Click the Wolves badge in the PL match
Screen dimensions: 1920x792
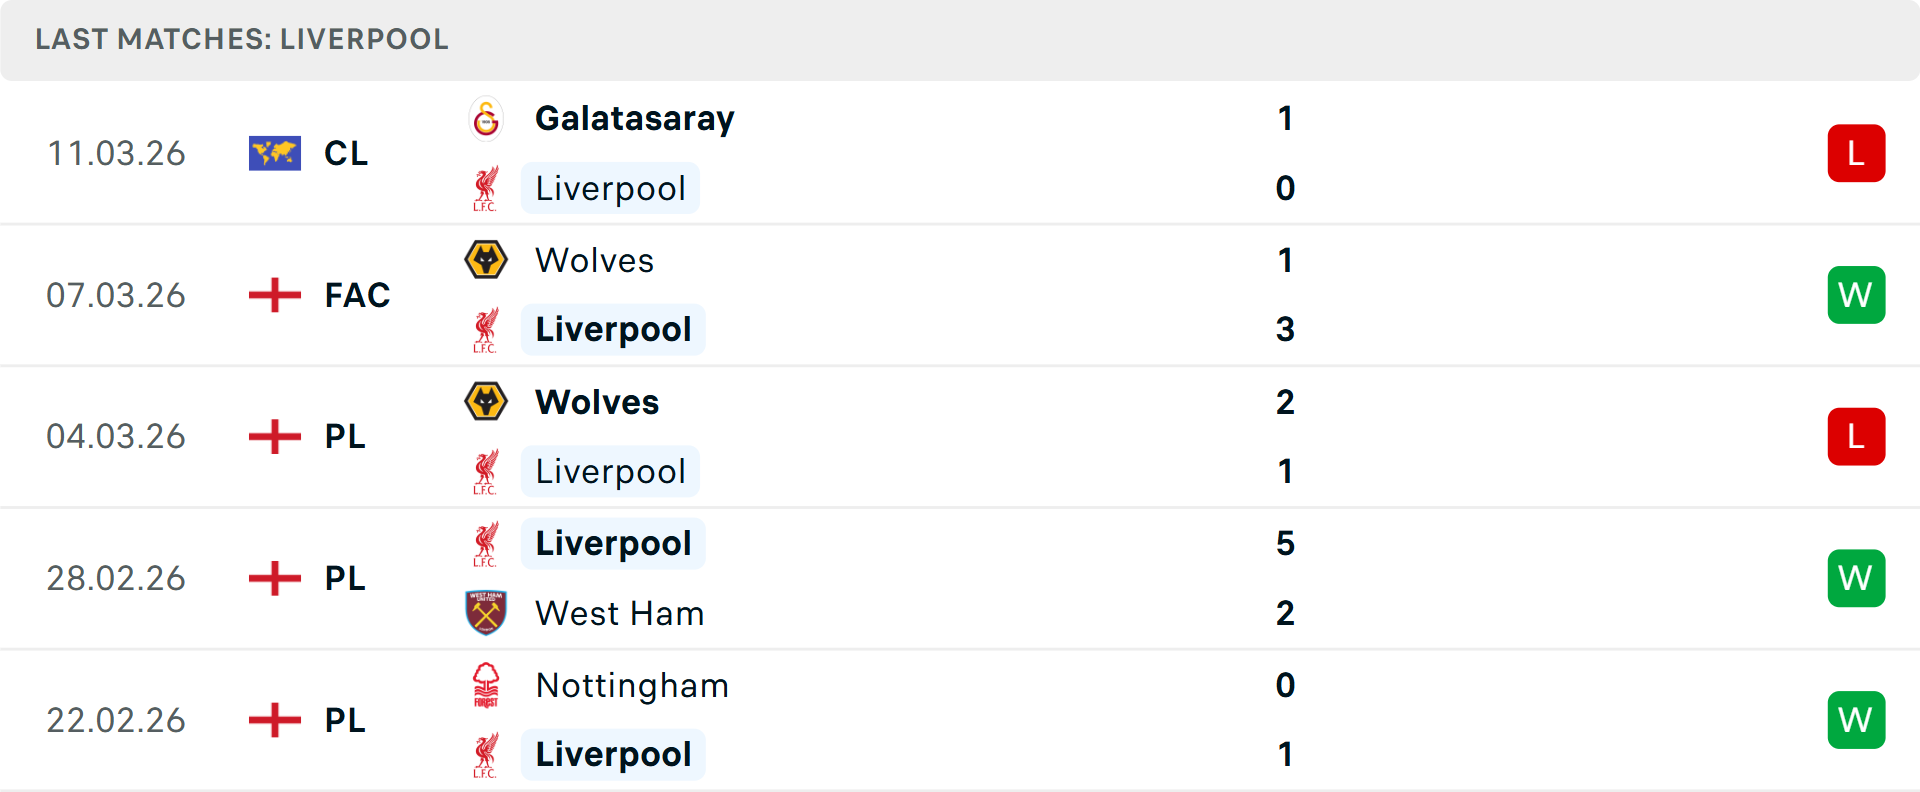486,402
